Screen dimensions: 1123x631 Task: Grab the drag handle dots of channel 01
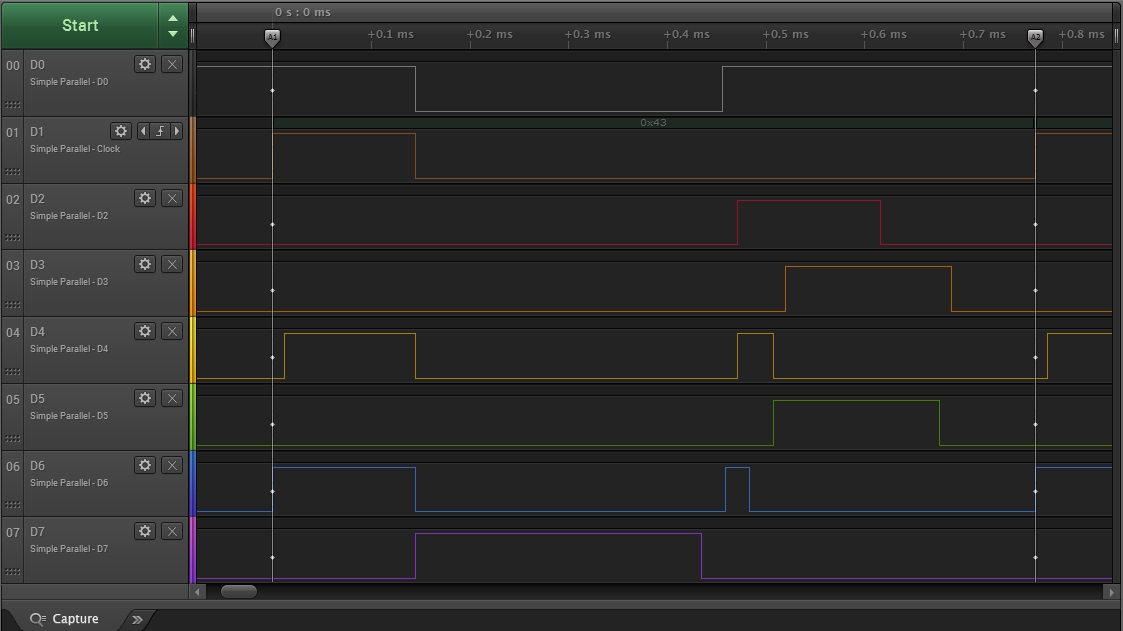(x=12, y=172)
